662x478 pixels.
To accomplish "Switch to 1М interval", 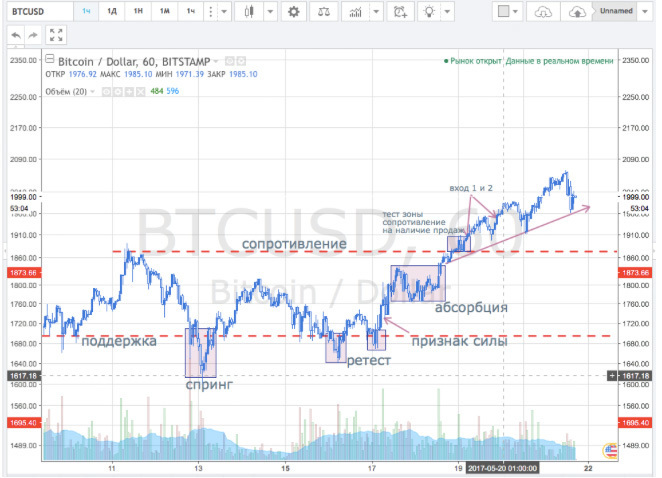I will point(165,11).
